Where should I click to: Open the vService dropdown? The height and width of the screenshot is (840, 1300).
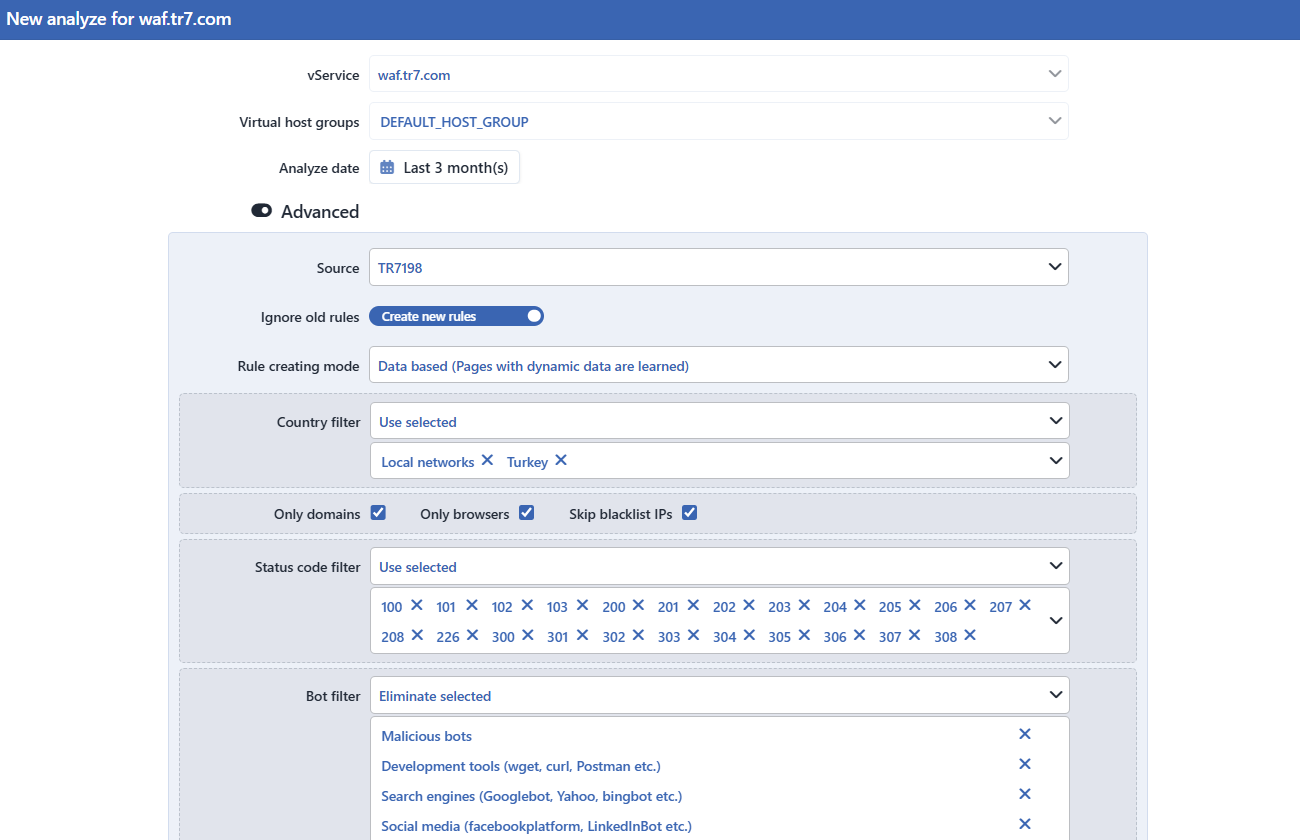[x=719, y=74]
